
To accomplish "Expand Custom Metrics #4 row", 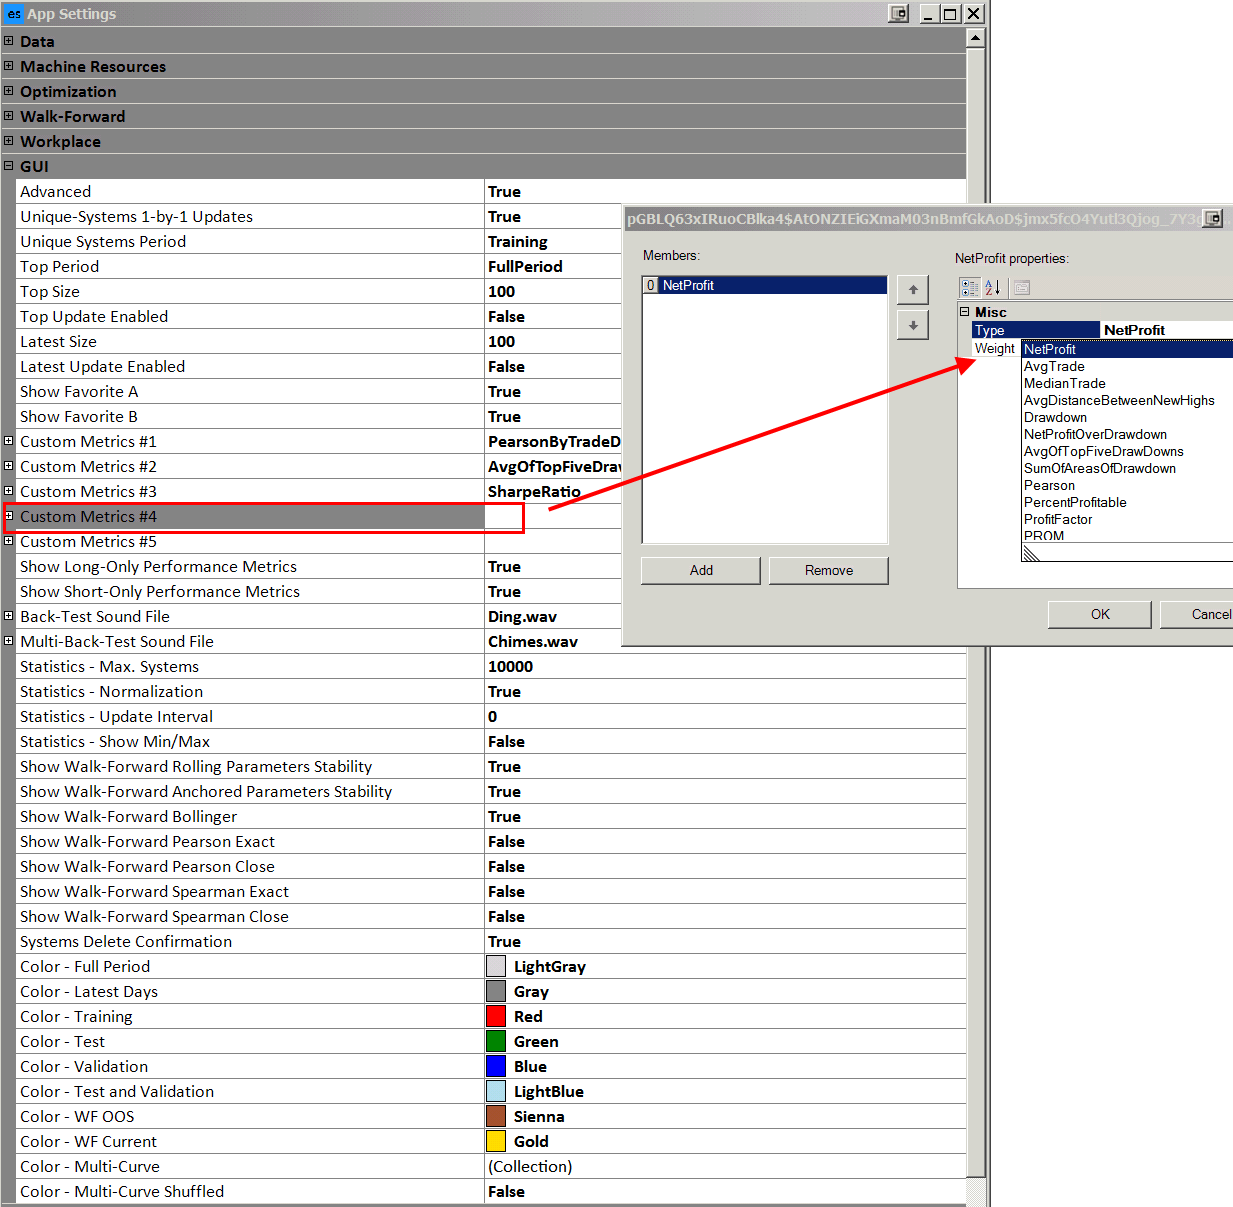I will click(x=9, y=516).
